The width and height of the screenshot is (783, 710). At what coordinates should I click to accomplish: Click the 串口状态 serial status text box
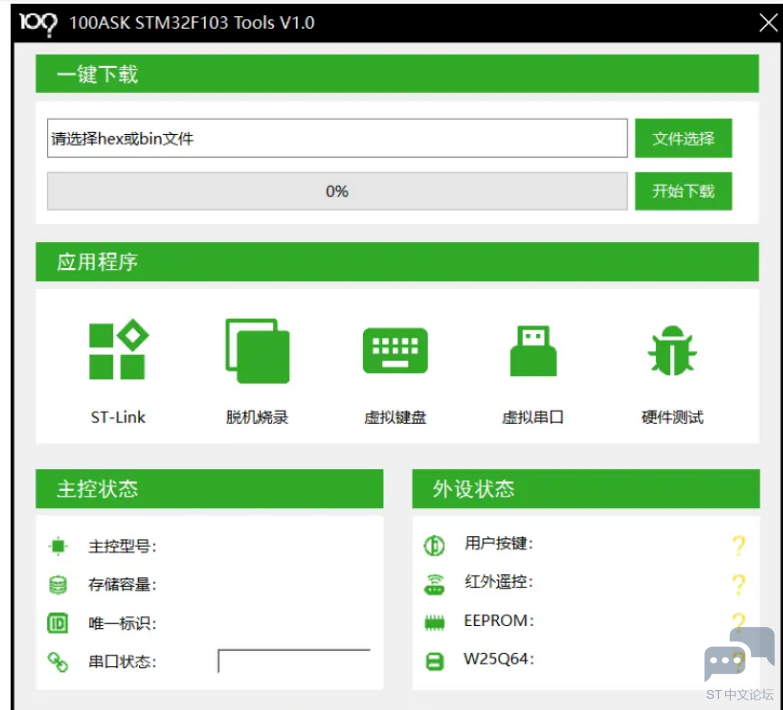click(x=294, y=661)
